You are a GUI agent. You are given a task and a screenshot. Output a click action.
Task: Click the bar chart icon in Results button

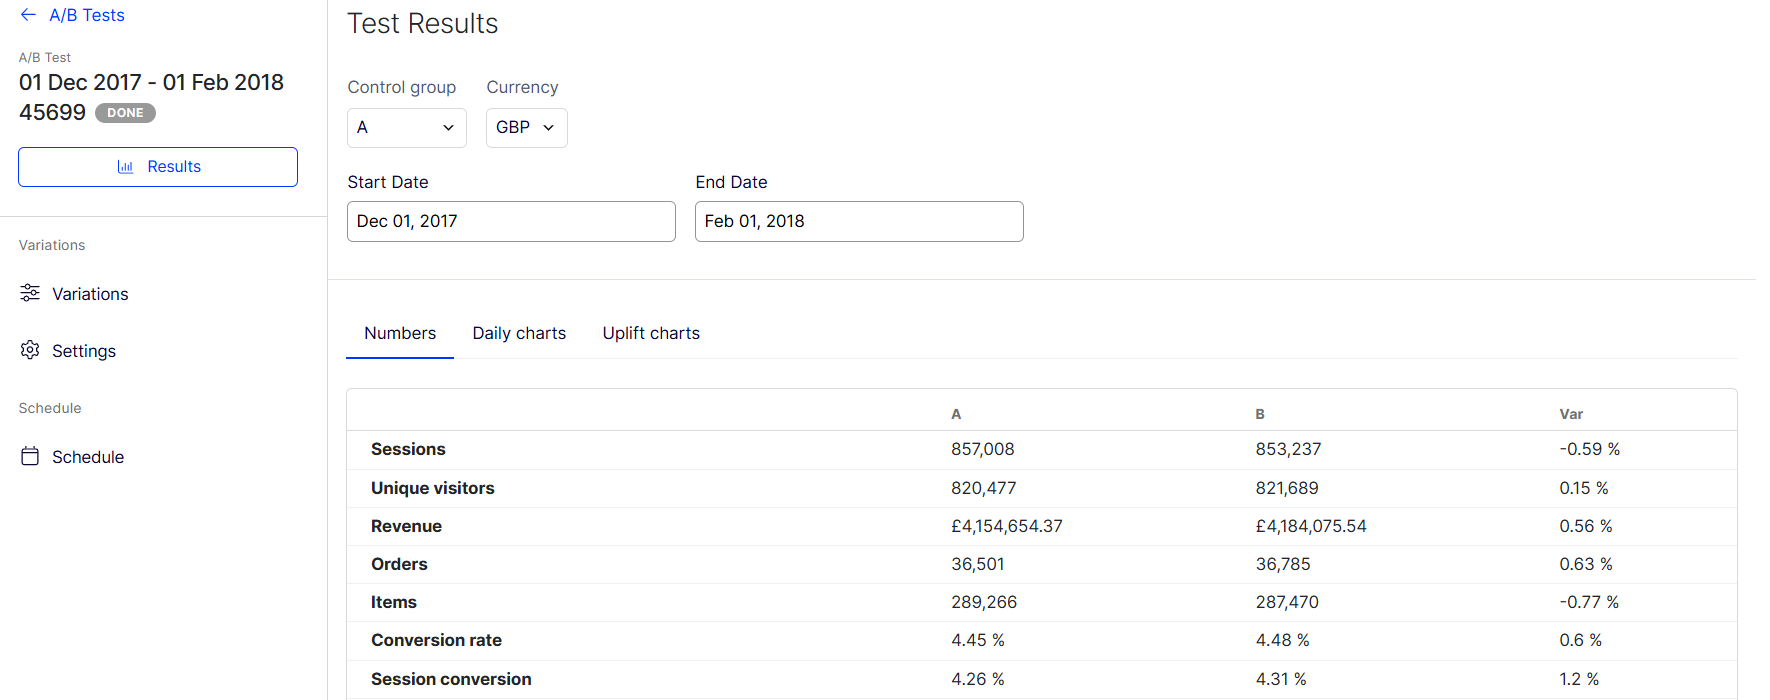point(125,167)
